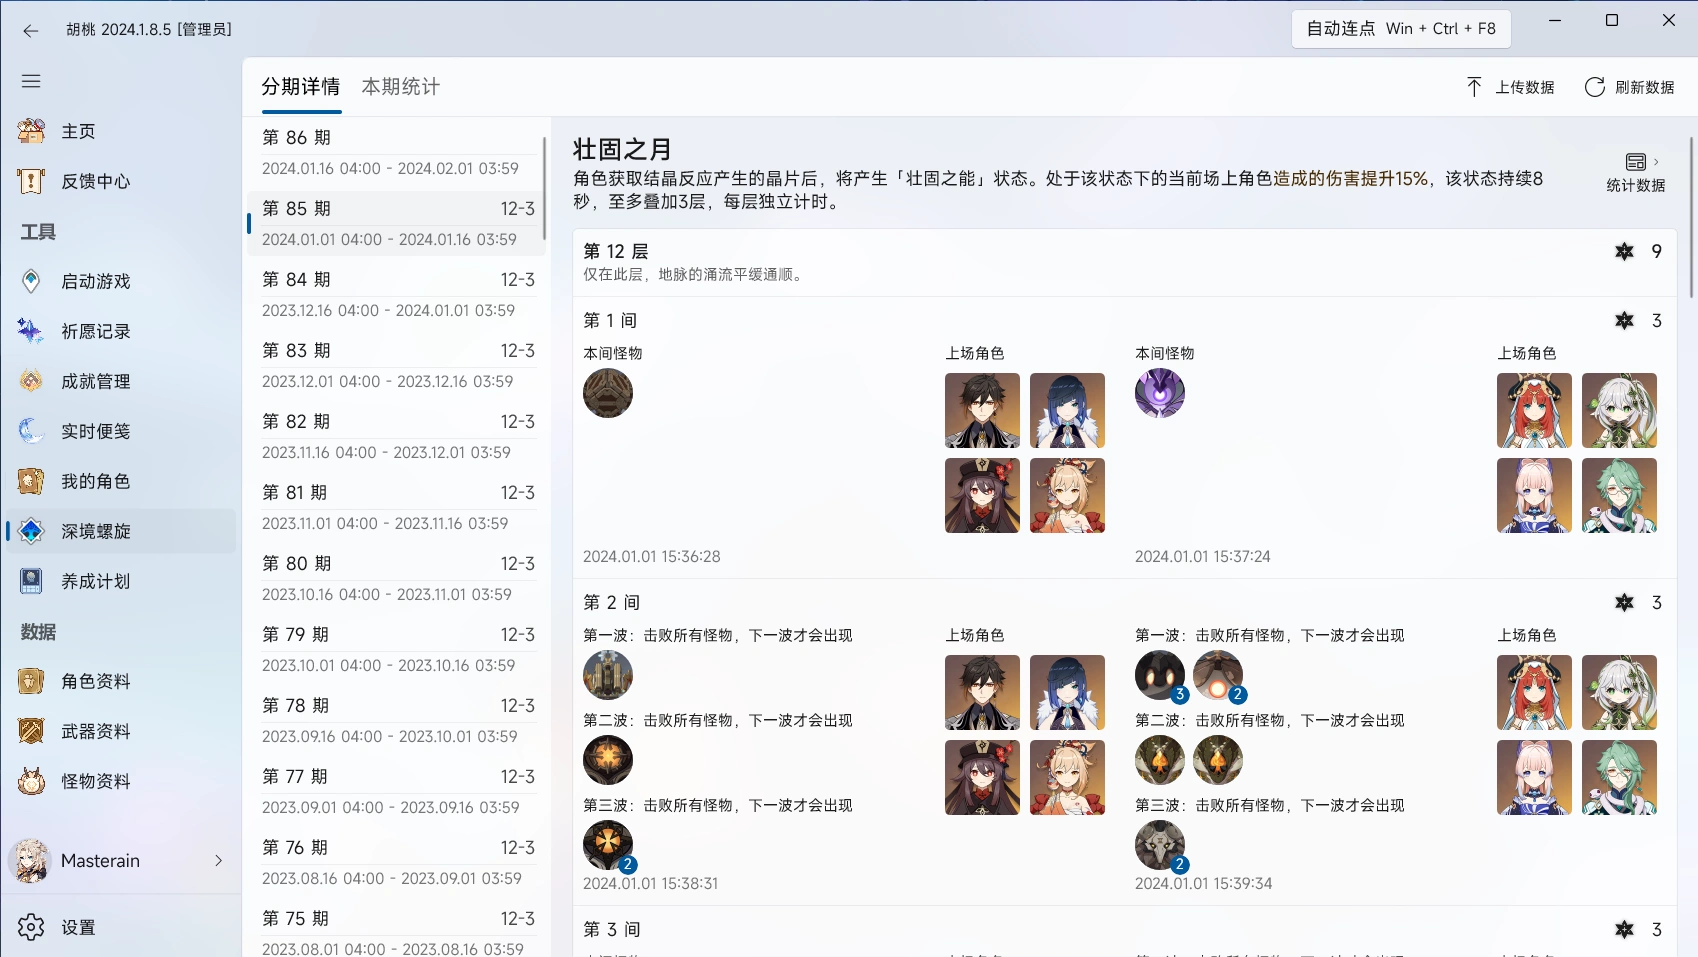The image size is (1698, 957).
Task: Open 我的角色 my characters
Action: pos(120,481)
